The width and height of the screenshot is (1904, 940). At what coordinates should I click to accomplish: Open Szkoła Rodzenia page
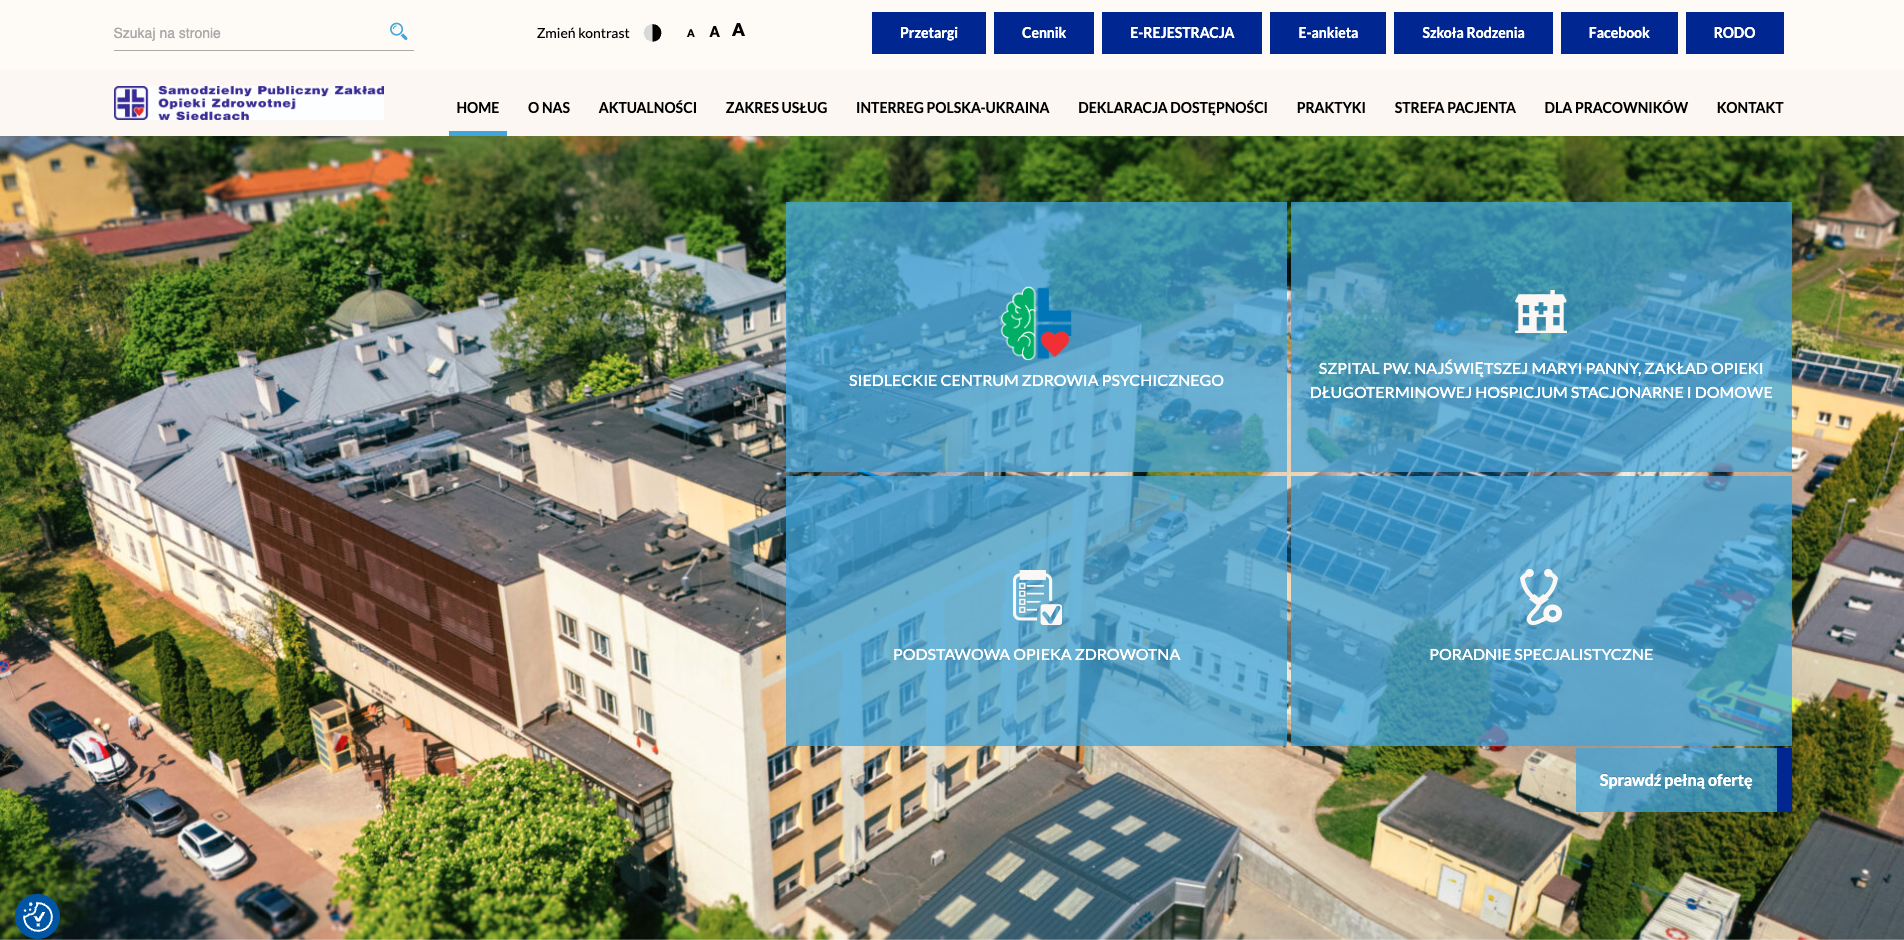(1473, 33)
